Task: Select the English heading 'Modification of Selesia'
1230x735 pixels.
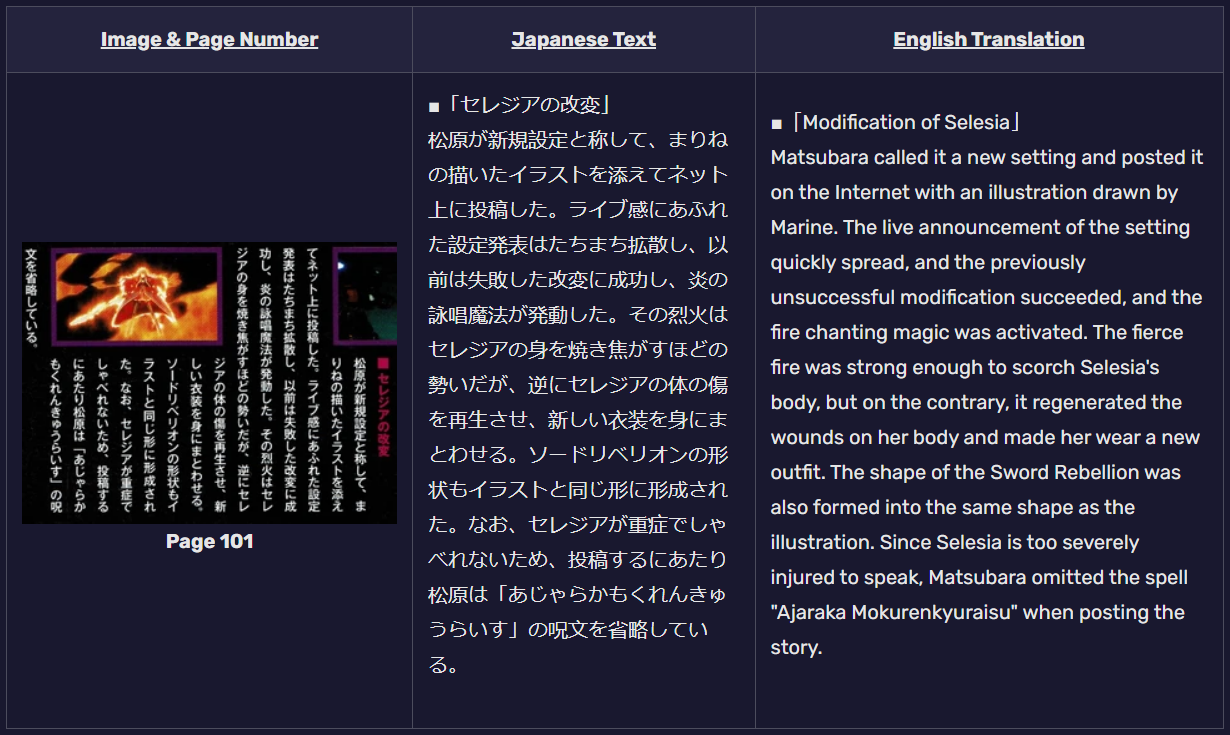Action: click(x=906, y=123)
